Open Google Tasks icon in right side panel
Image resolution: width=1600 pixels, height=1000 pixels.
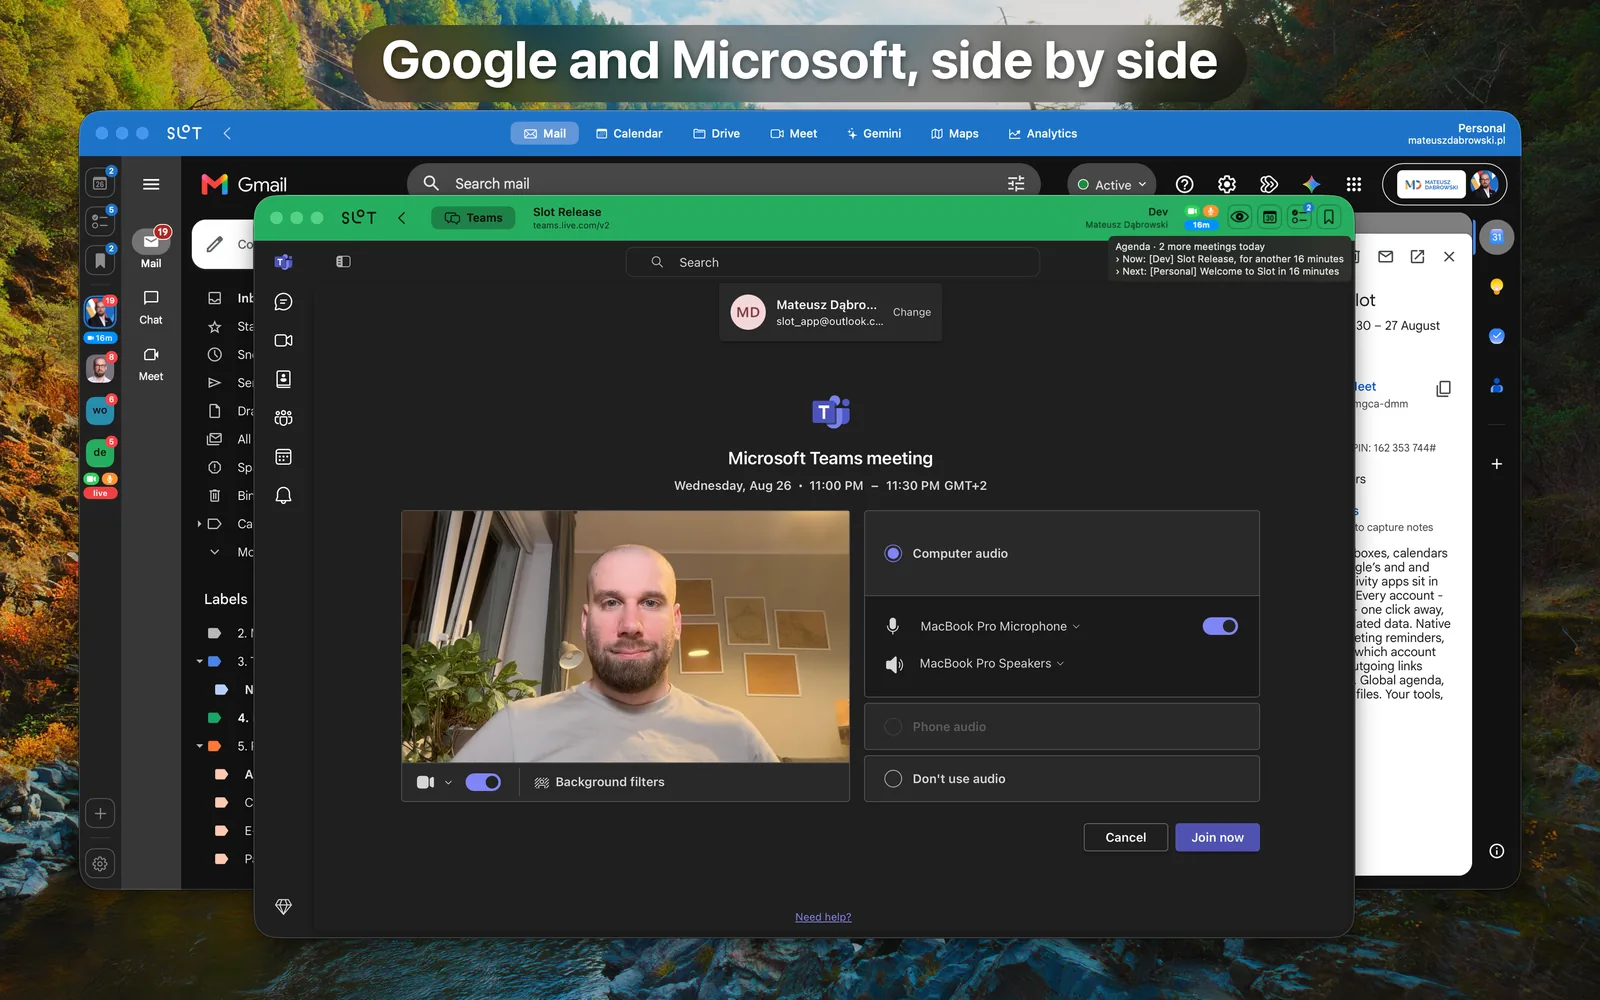(x=1496, y=336)
